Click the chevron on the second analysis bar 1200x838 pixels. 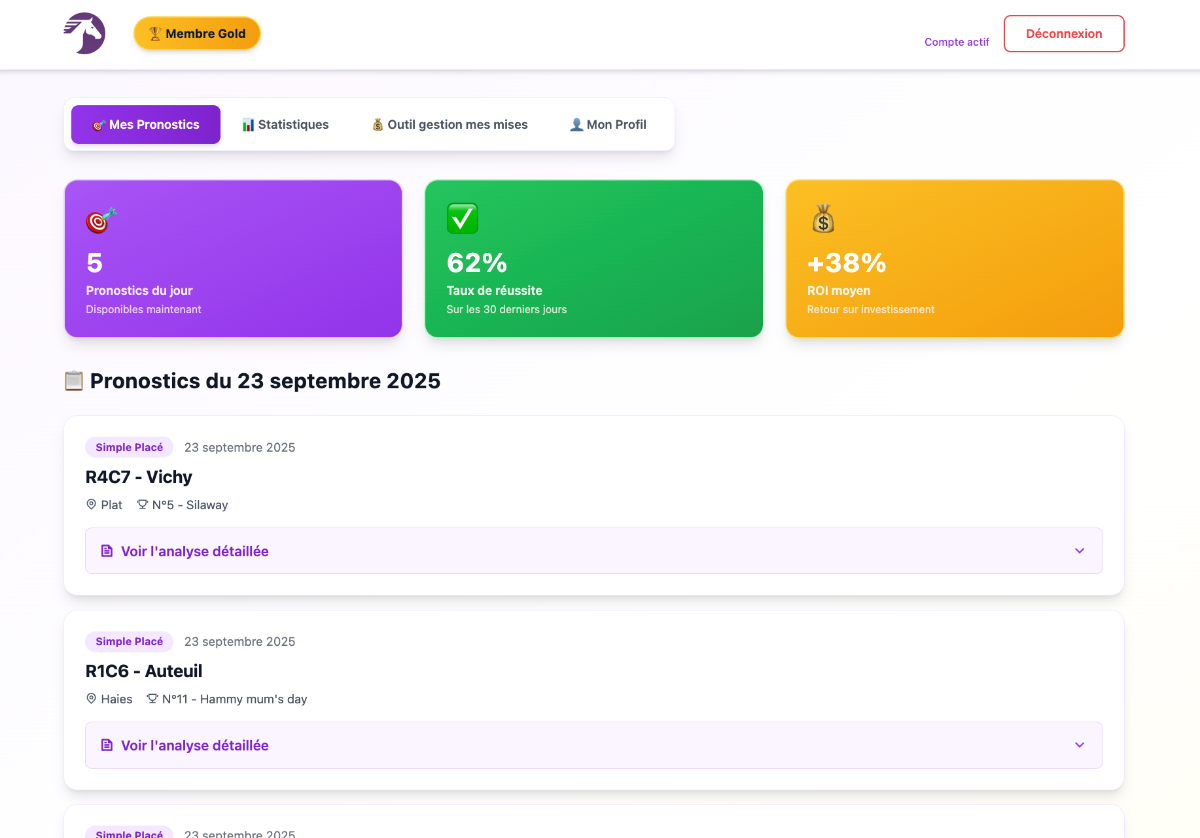(x=1079, y=744)
